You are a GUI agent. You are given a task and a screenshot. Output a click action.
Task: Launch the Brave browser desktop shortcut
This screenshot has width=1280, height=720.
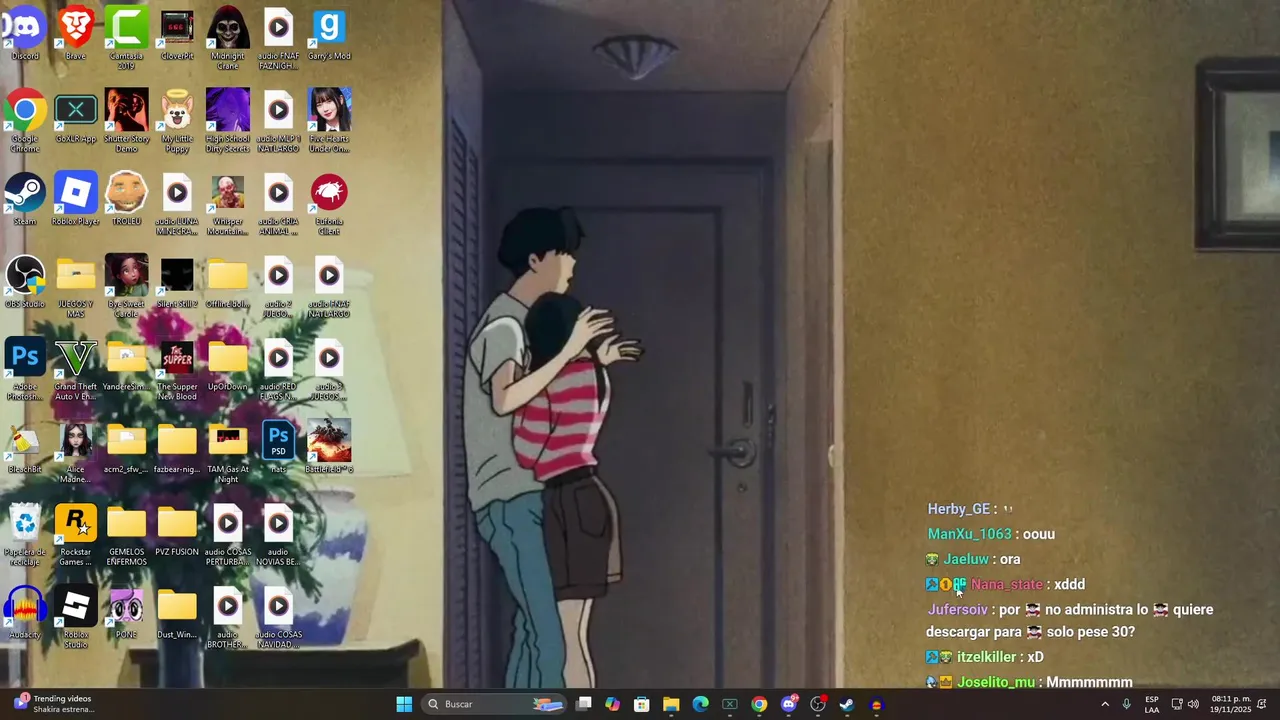point(76,35)
